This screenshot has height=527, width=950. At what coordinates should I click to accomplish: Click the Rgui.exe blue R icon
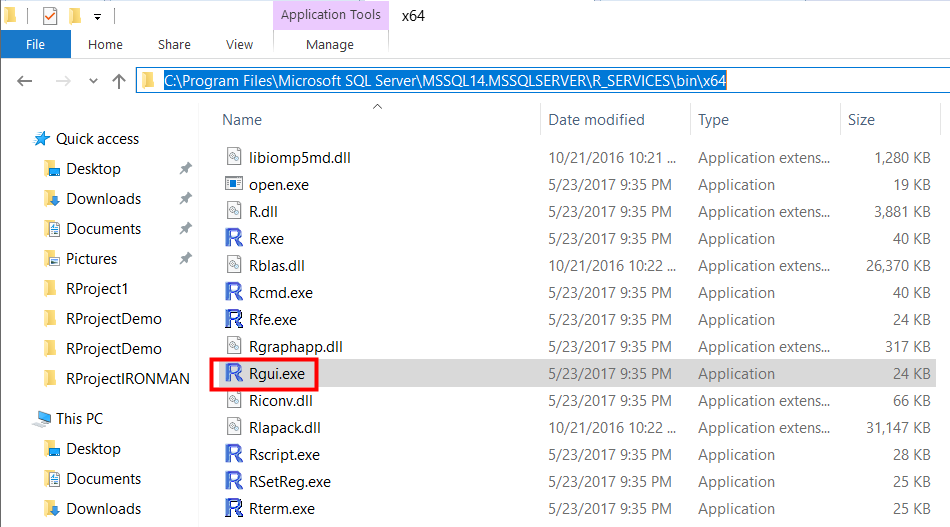[x=234, y=373]
